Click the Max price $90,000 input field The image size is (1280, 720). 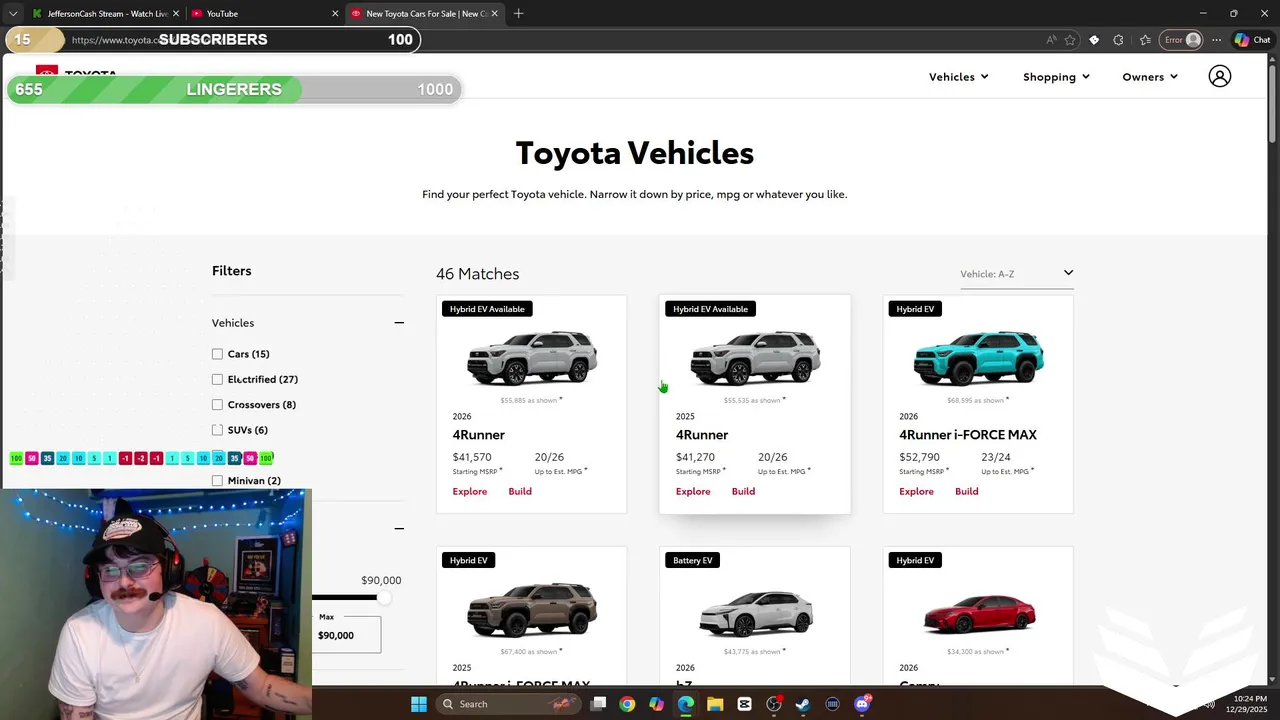pyautogui.click(x=346, y=634)
